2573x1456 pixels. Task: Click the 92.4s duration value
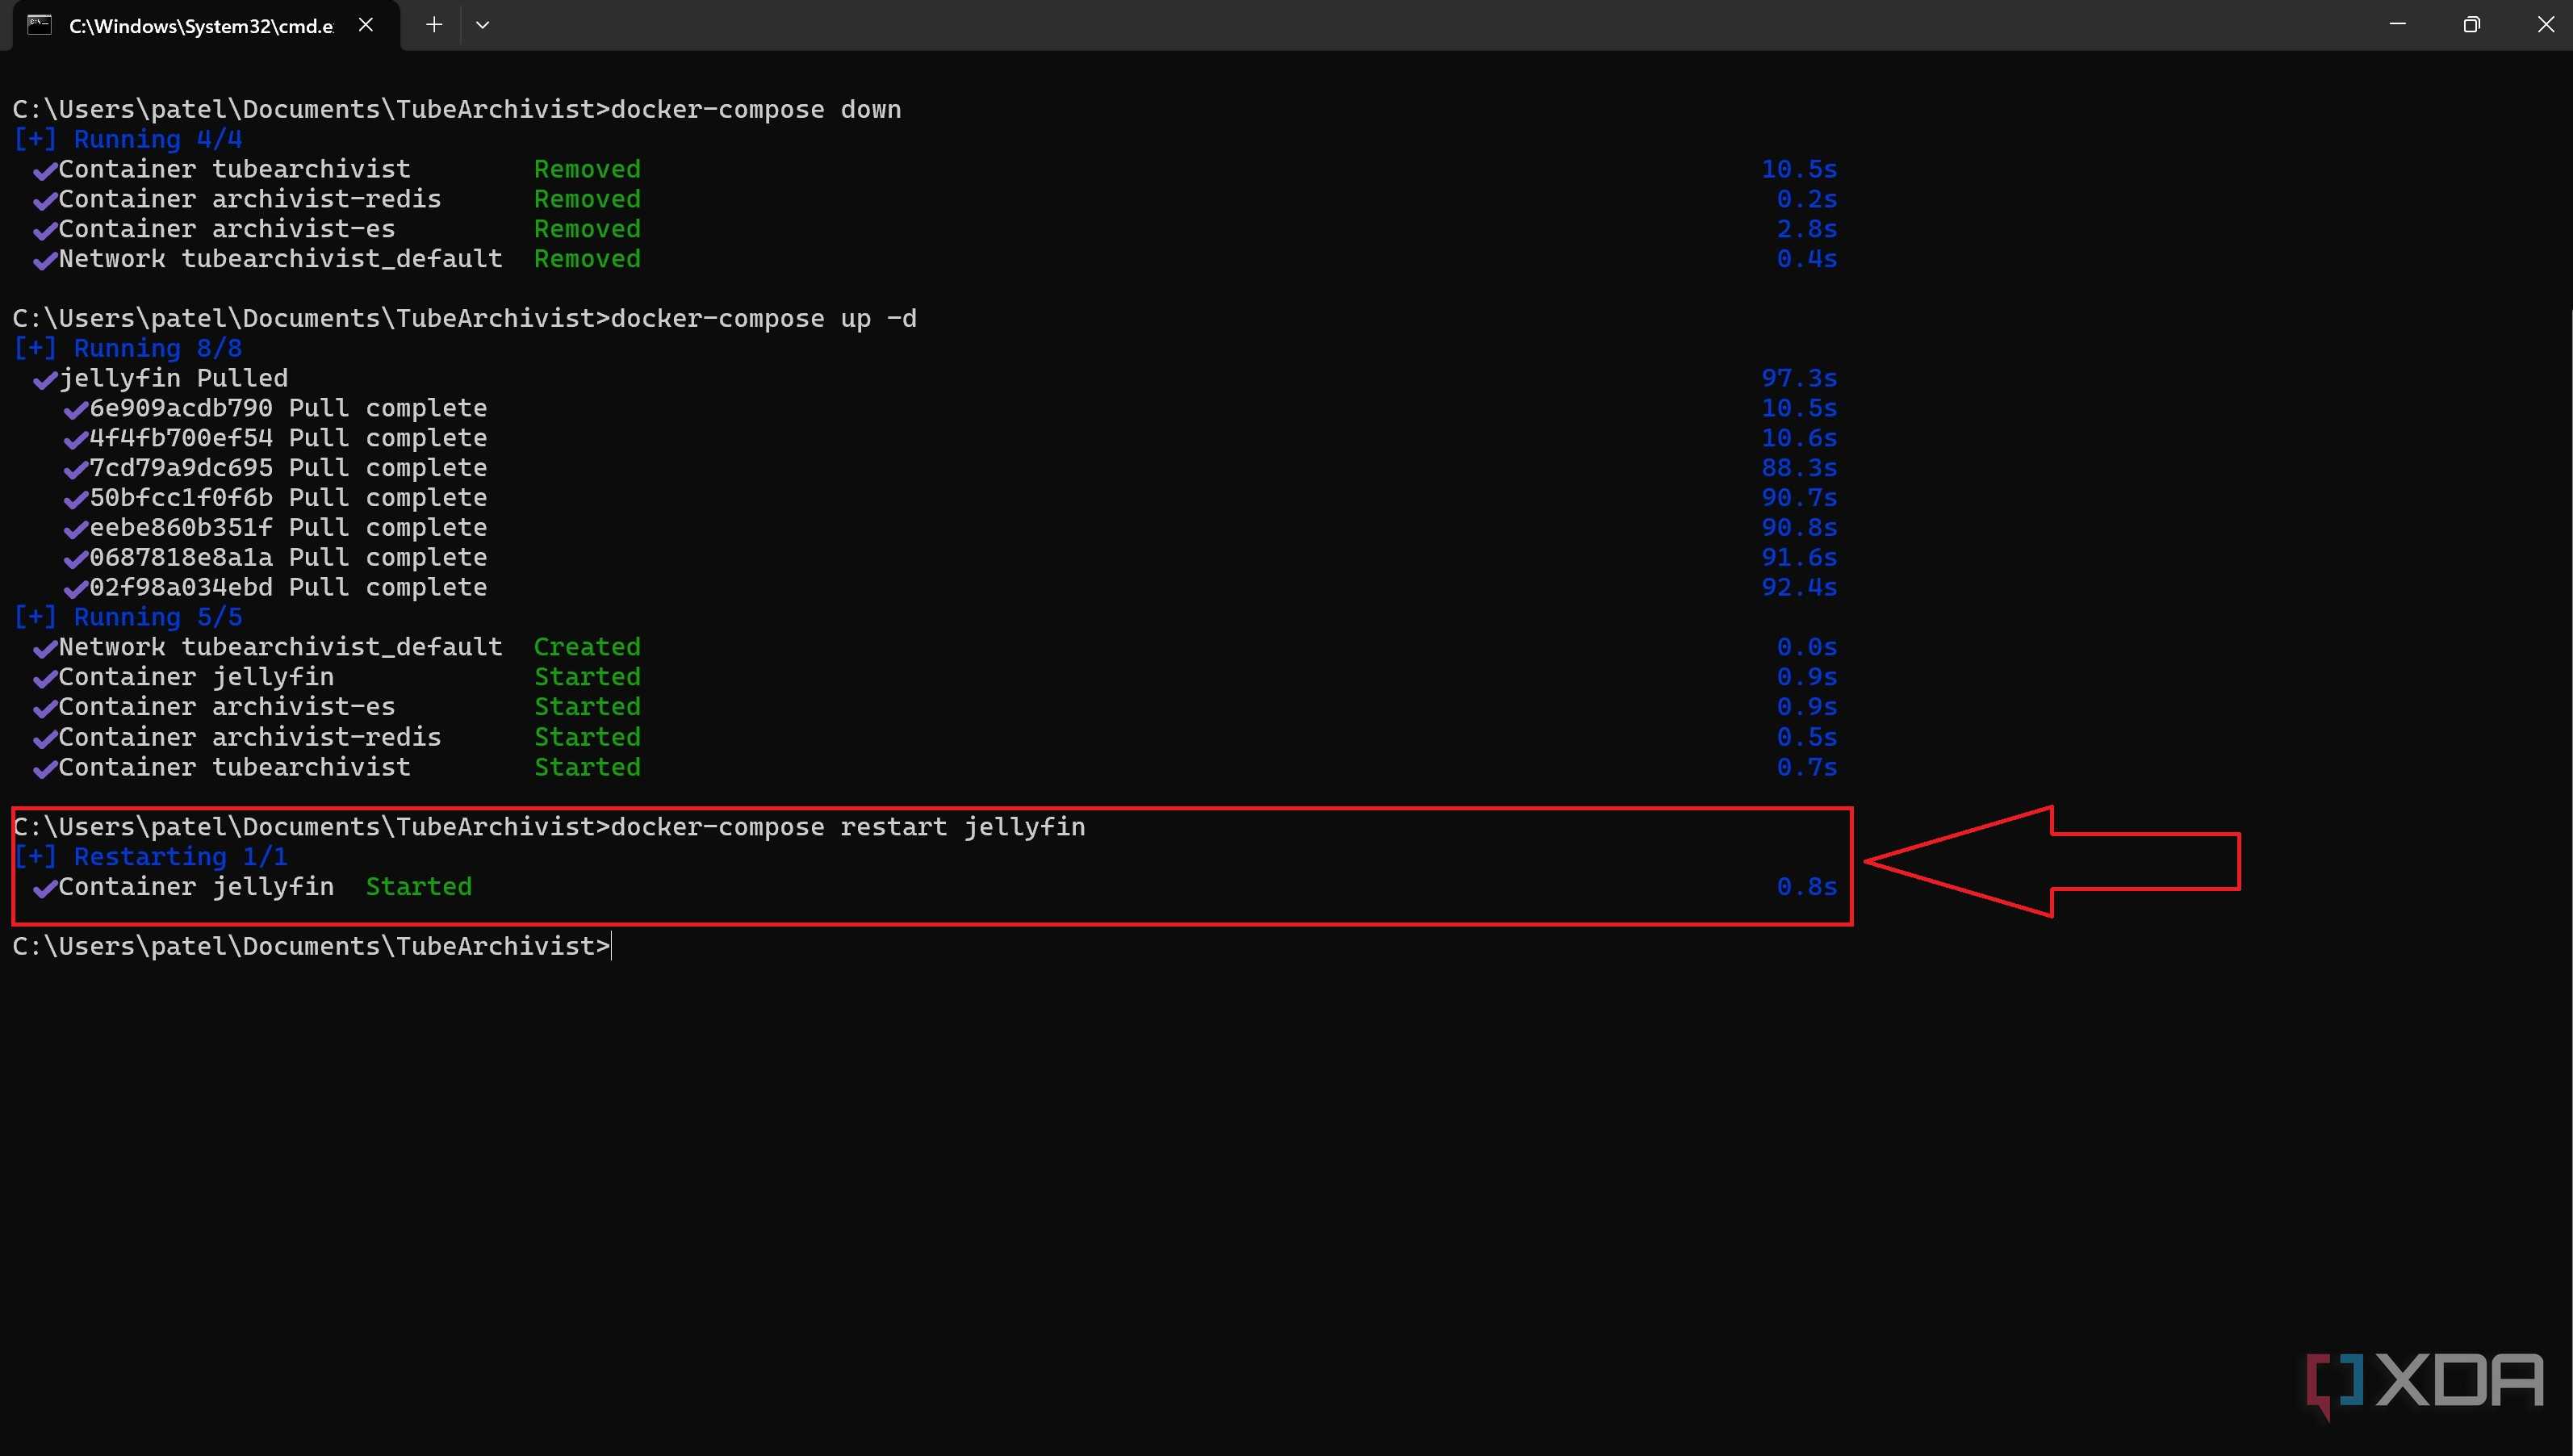(x=1799, y=588)
